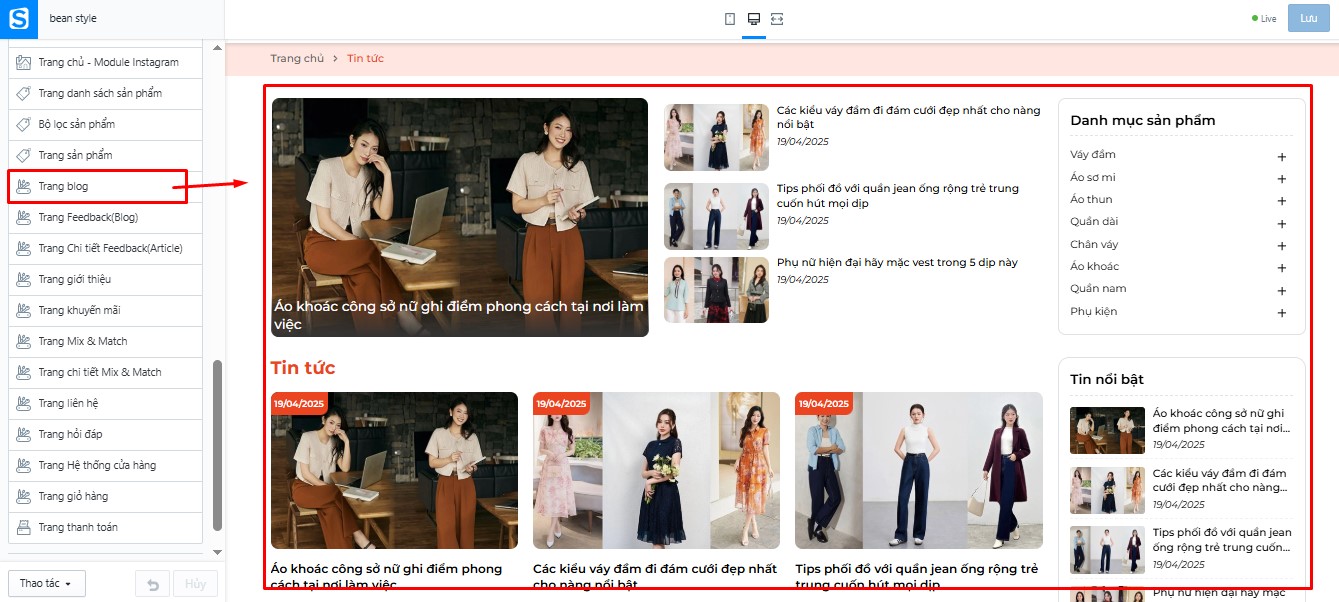Open top-list article Các kiểu váy đầm

point(908,117)
